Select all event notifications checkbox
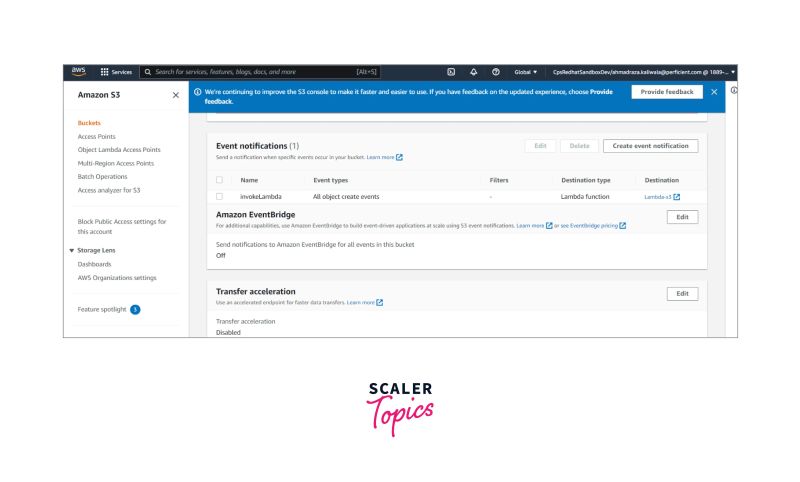The width and height of the screenshot is (800, 482). (x=219, y=180)
